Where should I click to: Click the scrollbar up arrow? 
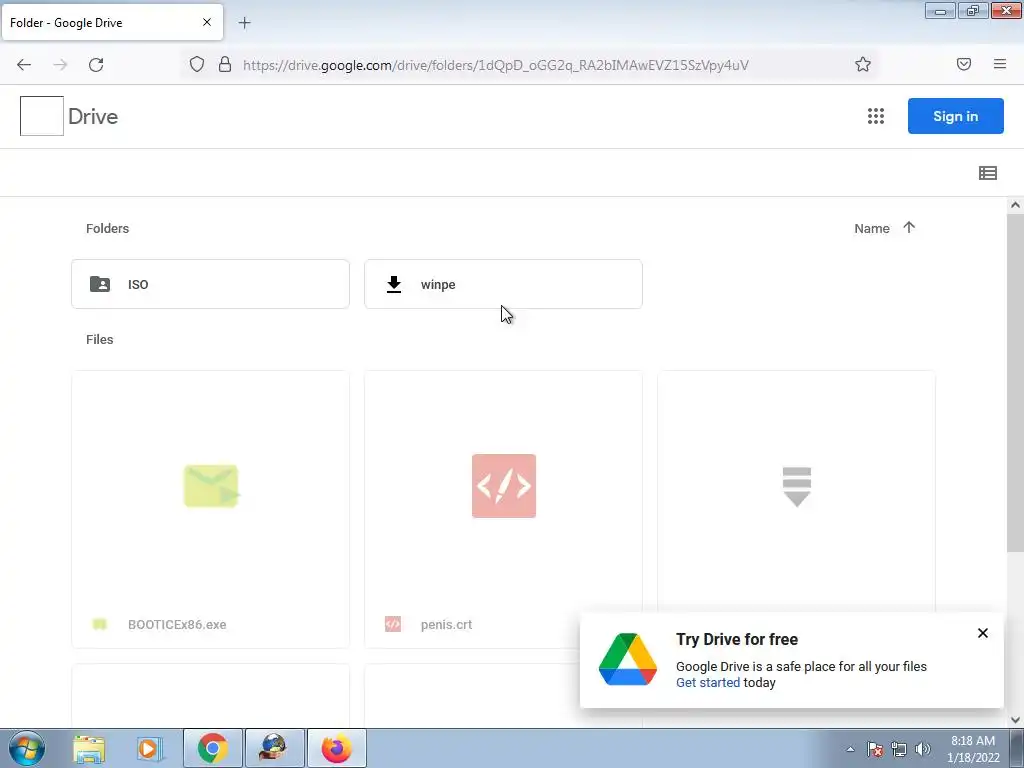1015,205
